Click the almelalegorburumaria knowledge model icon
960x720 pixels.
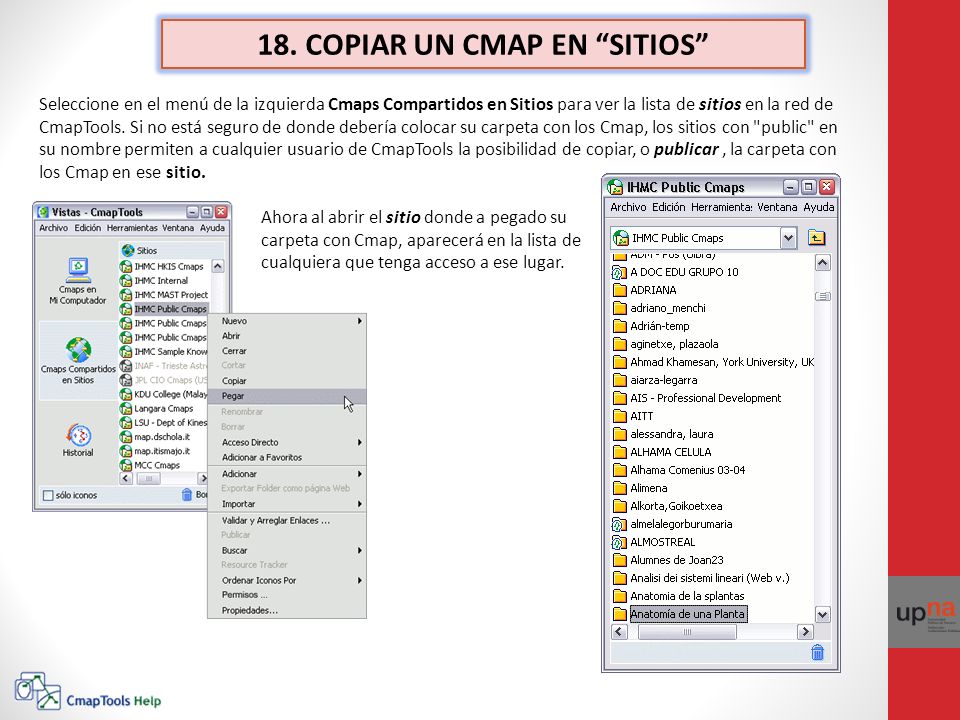[620, 524]
